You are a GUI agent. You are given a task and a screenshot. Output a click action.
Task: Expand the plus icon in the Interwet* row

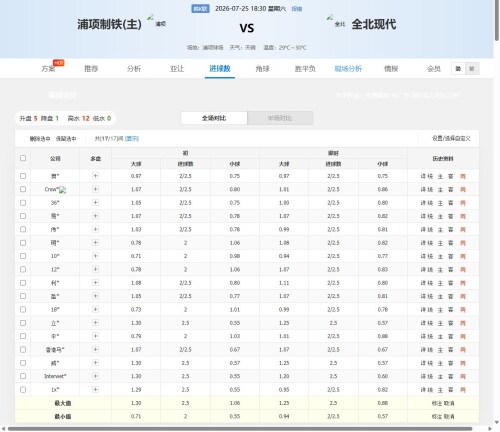(x=95, y=376)
